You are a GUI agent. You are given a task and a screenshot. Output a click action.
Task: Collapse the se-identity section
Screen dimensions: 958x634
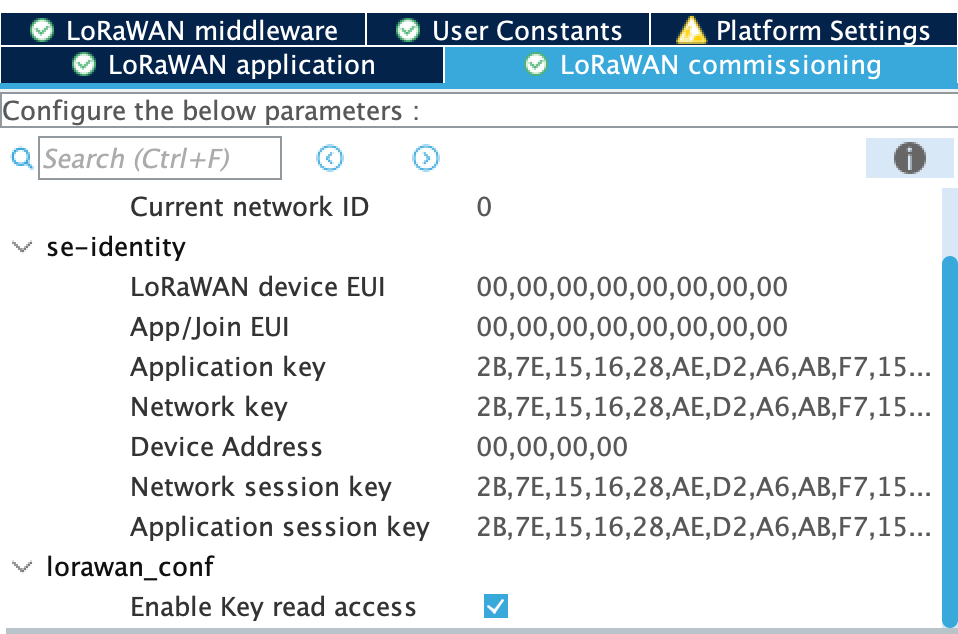point(21,247)
